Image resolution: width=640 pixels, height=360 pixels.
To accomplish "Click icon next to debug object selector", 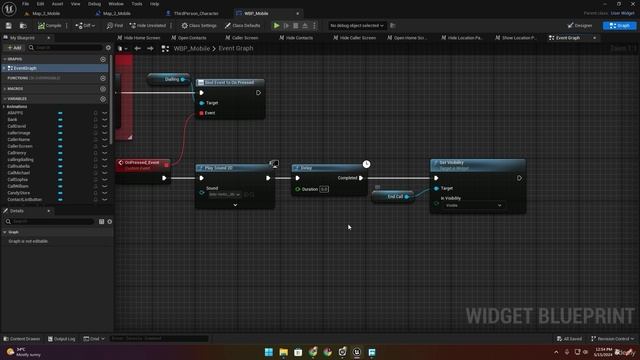I will 393,26.
